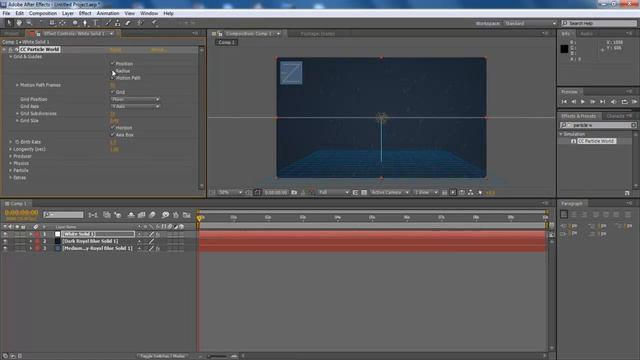
Task: Click the Search Help field
Action: tap(599, 23)
